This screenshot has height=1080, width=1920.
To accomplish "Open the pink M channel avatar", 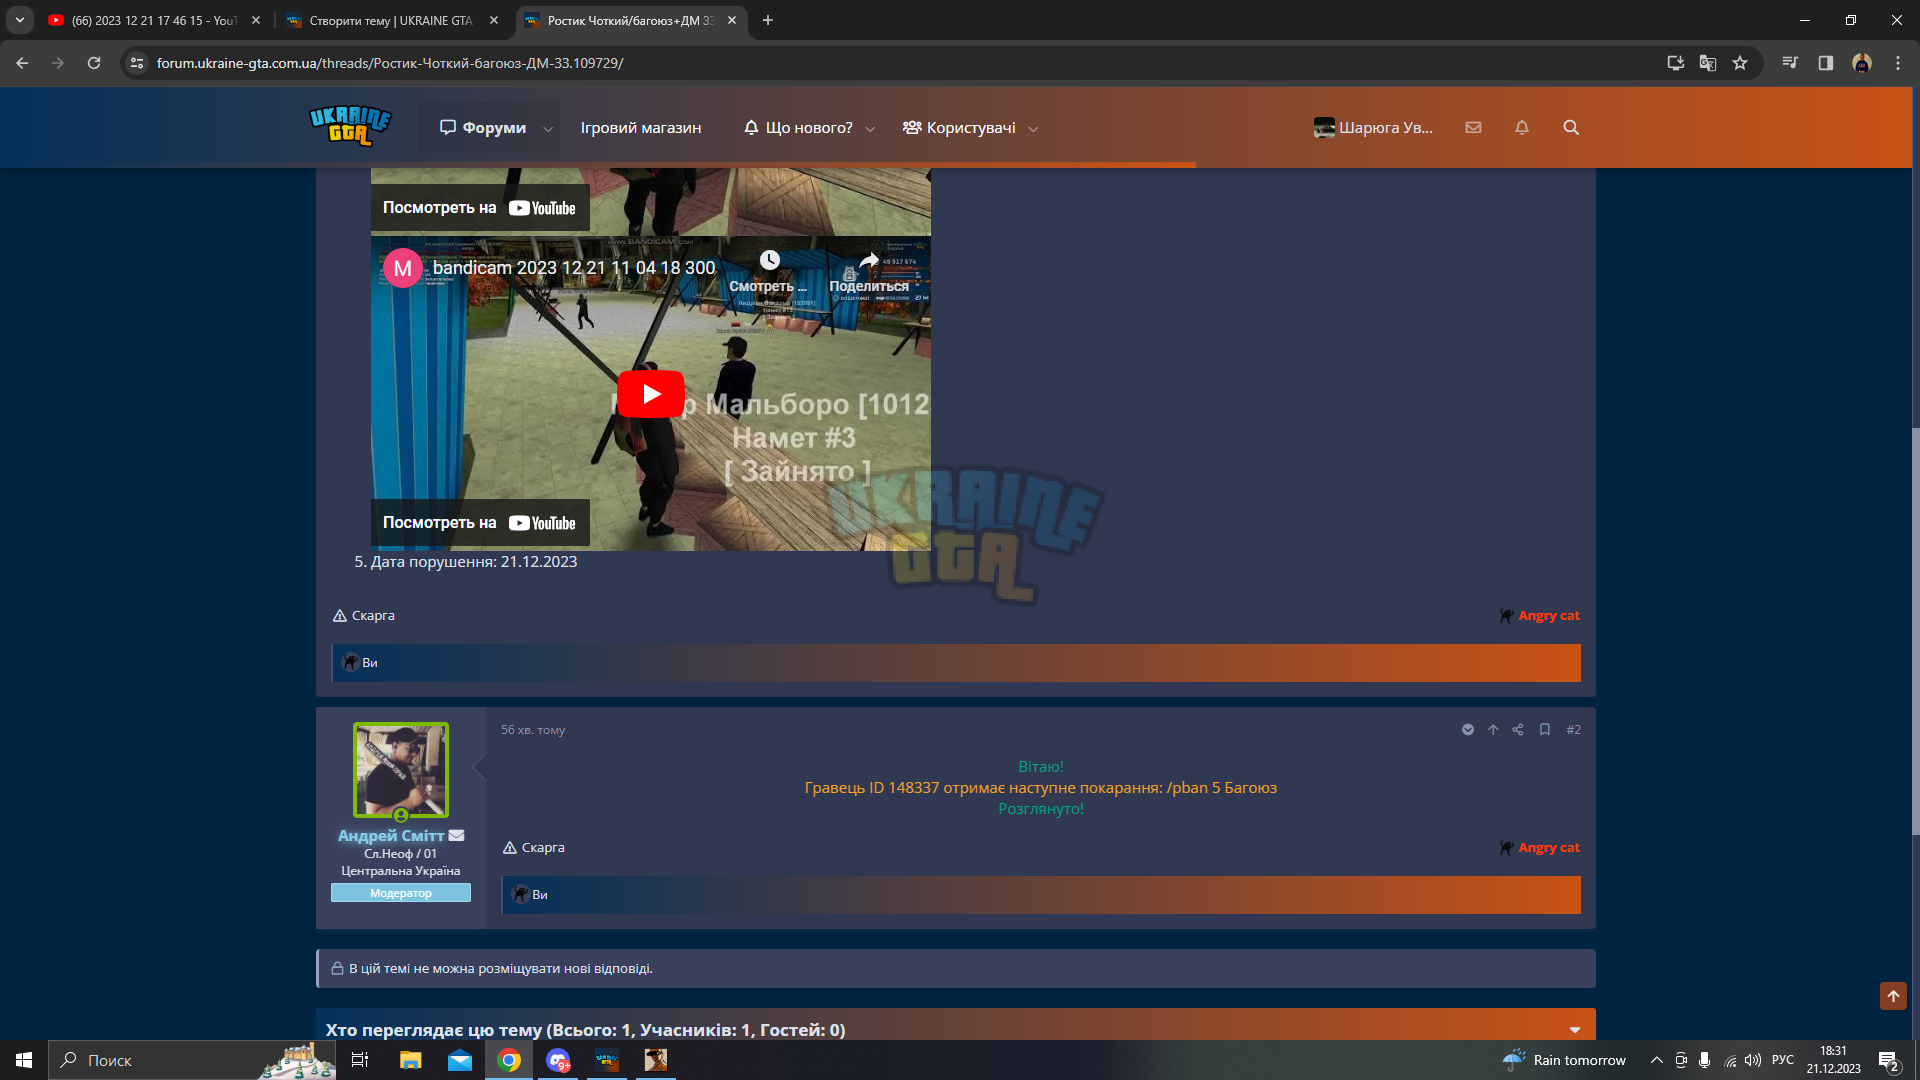I will click(x=403, y=268).
